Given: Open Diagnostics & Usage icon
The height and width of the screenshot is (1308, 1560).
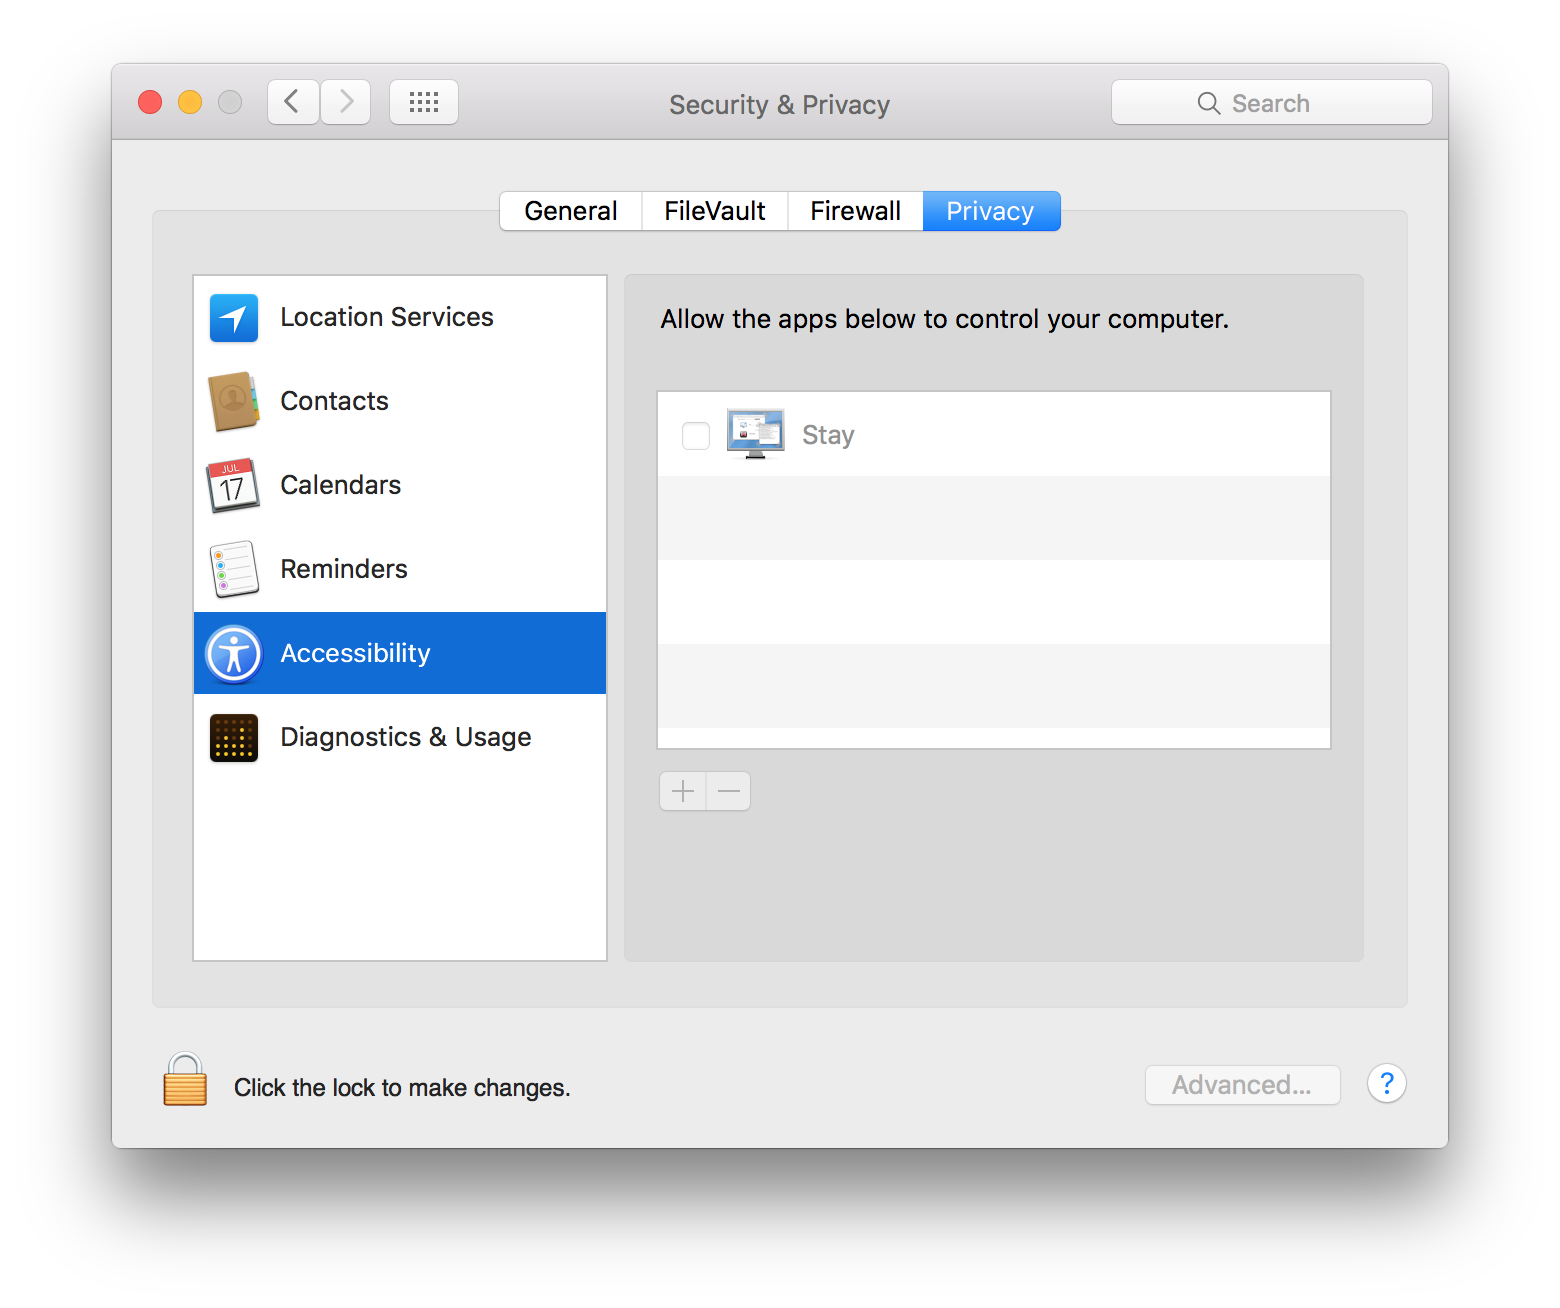Looking at the screenshot, I should coord(234,738).
